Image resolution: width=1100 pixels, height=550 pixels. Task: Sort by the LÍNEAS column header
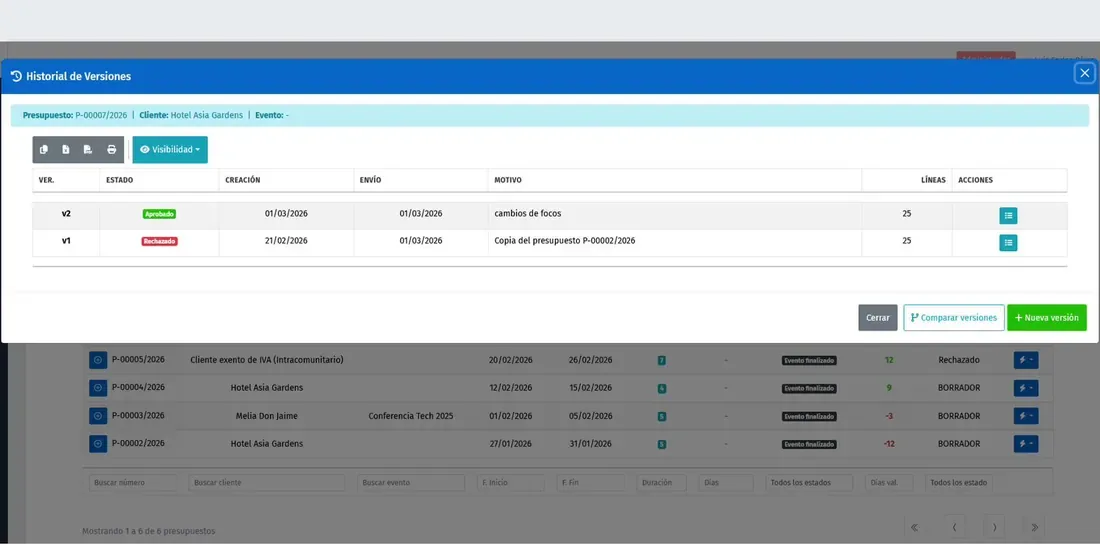tap(907, 180)
